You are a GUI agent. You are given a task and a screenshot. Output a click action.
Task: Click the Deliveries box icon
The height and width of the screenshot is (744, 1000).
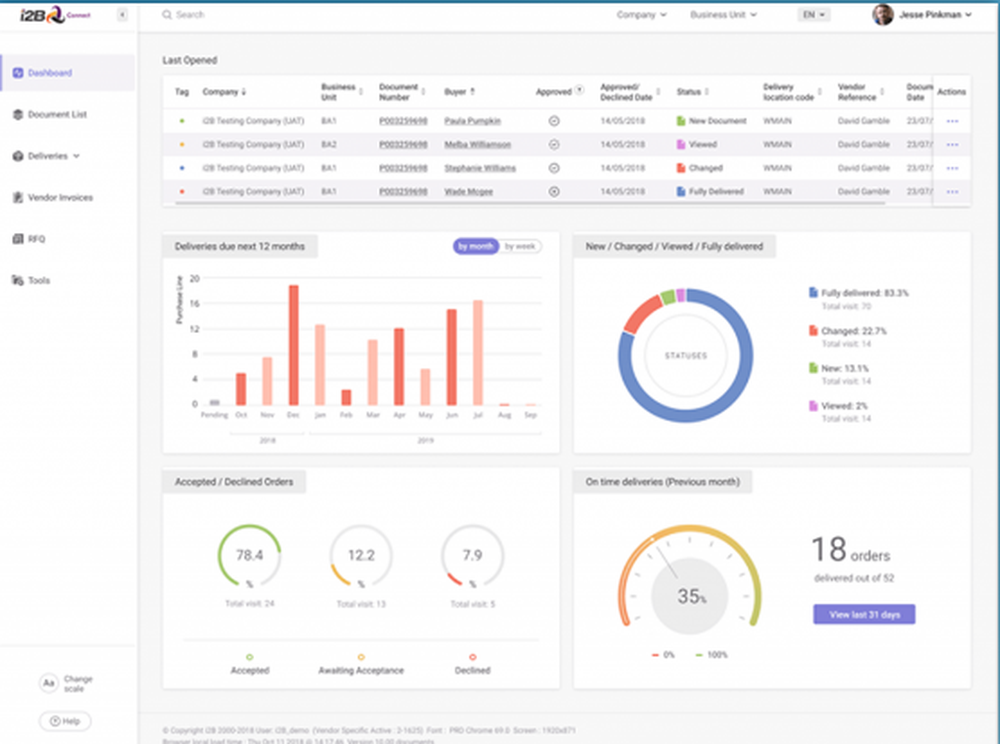pyautogui.click(x=18, y=156)
